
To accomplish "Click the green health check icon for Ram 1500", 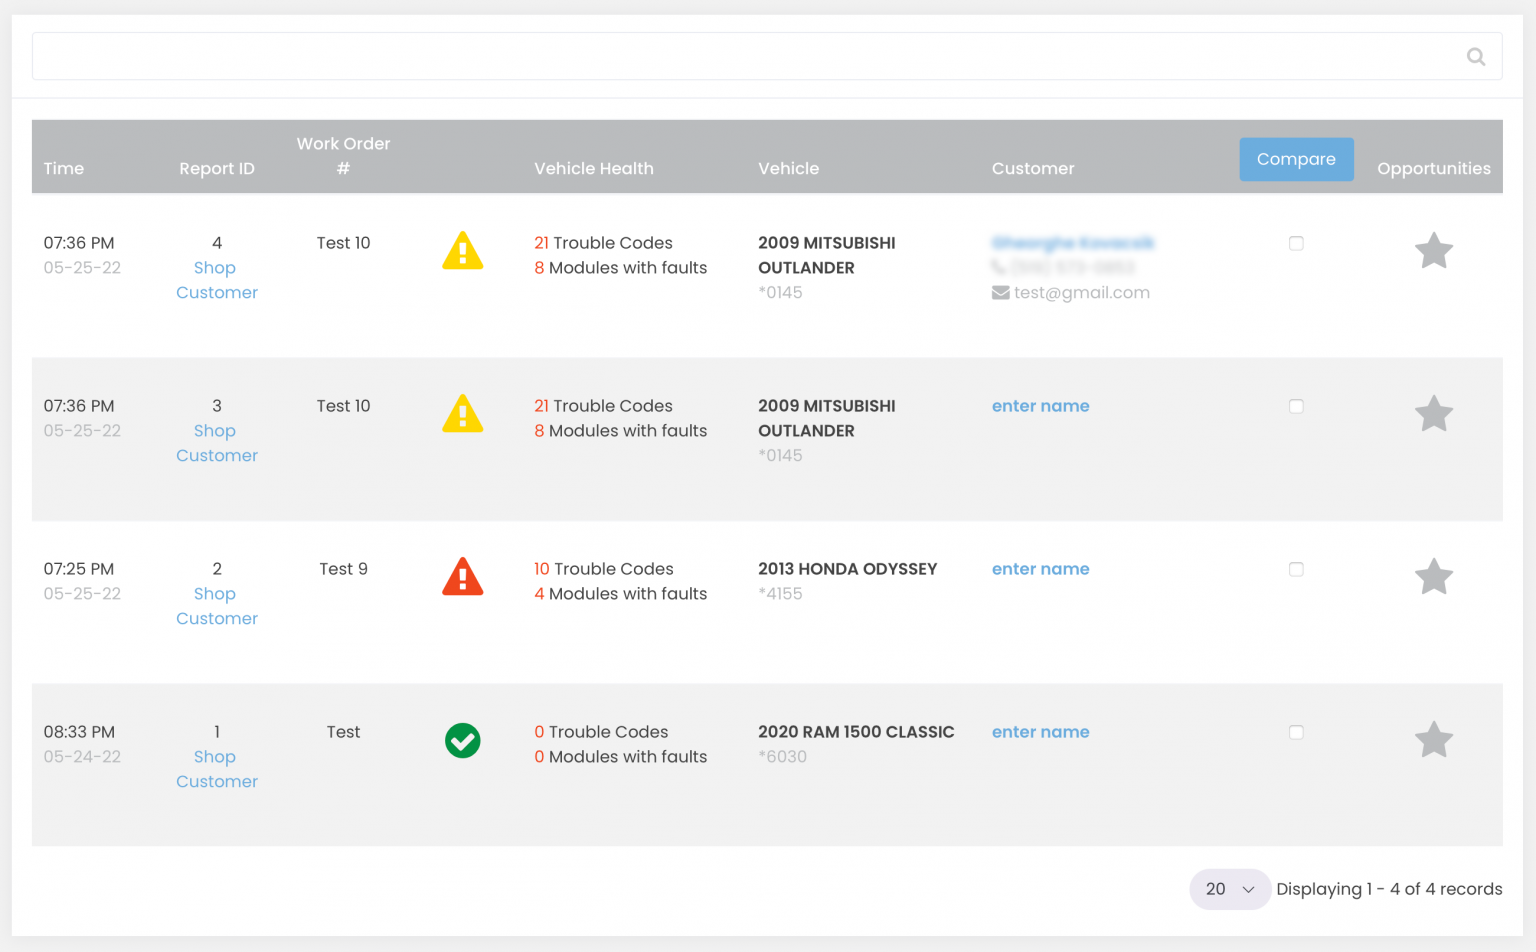I will (462, 741).
